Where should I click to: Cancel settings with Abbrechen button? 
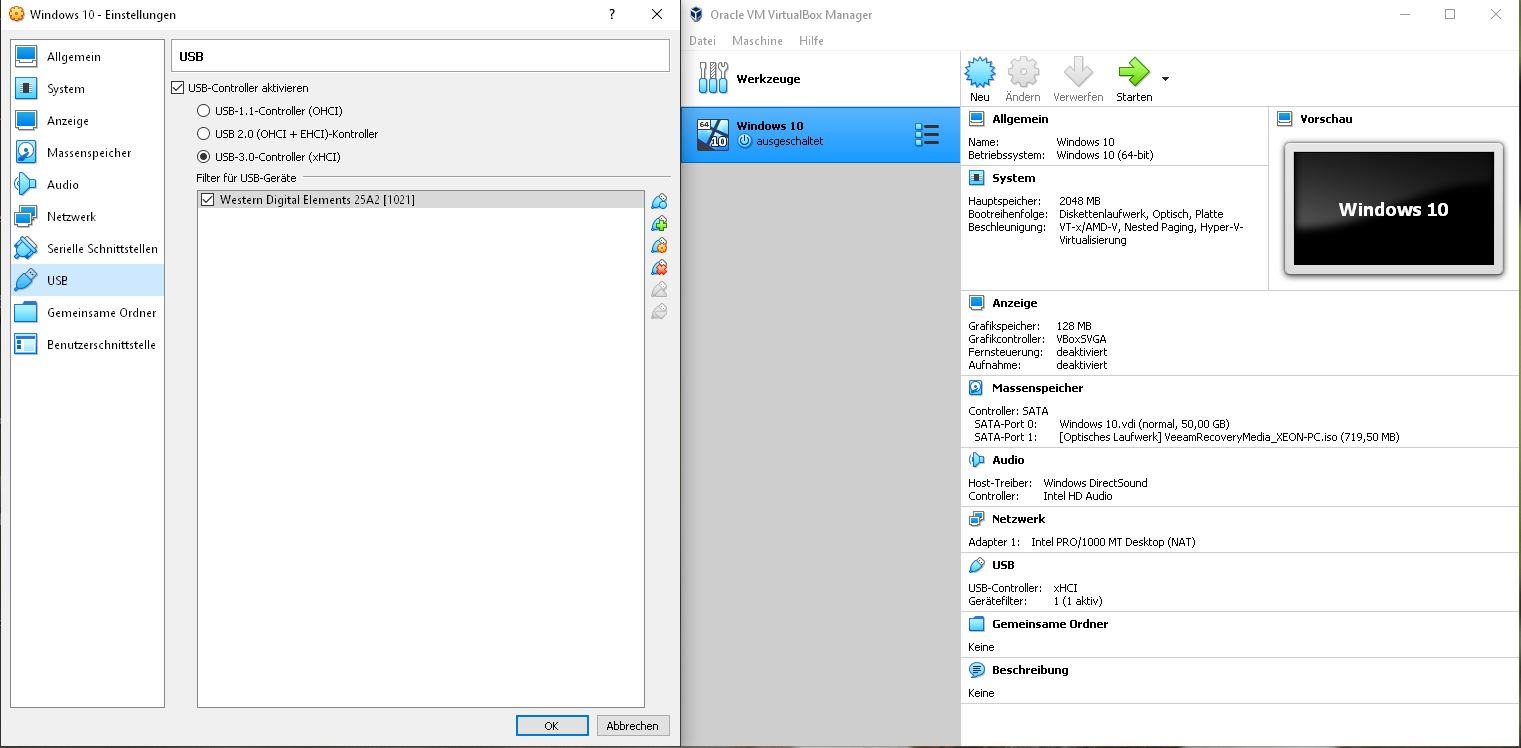(x=632, y=726)
